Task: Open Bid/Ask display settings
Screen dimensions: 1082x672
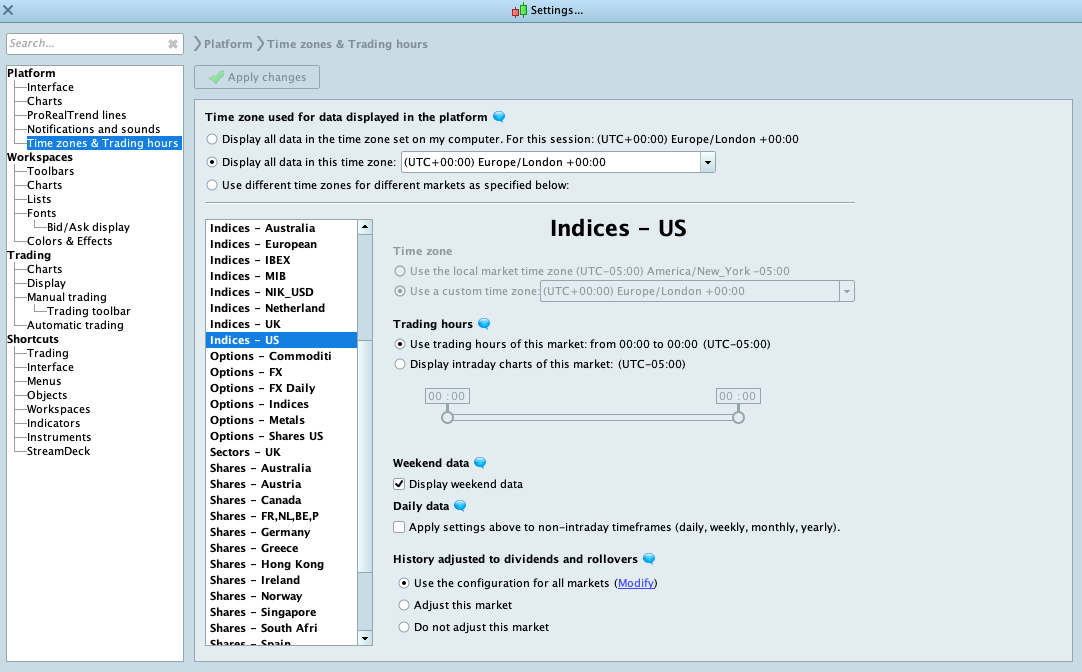Action: [88, 227]
